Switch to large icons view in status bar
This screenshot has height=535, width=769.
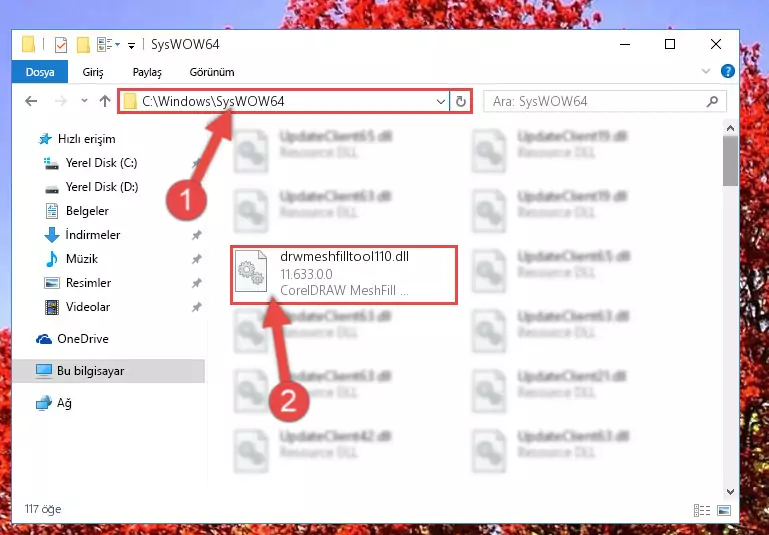724,510
